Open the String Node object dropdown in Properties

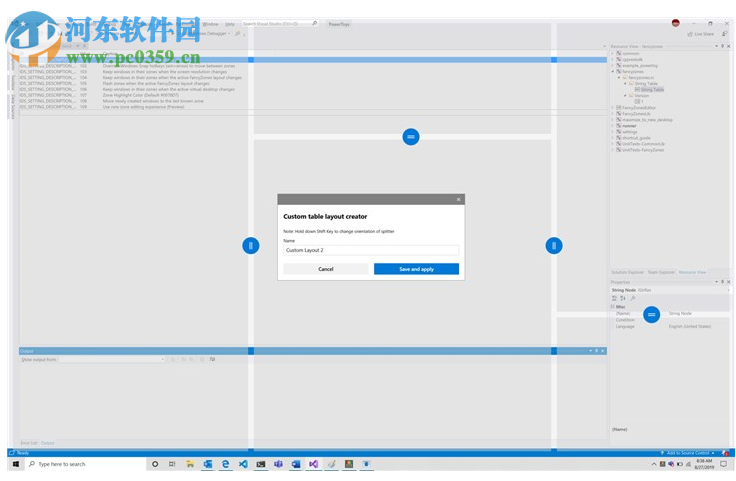point(728,290)
